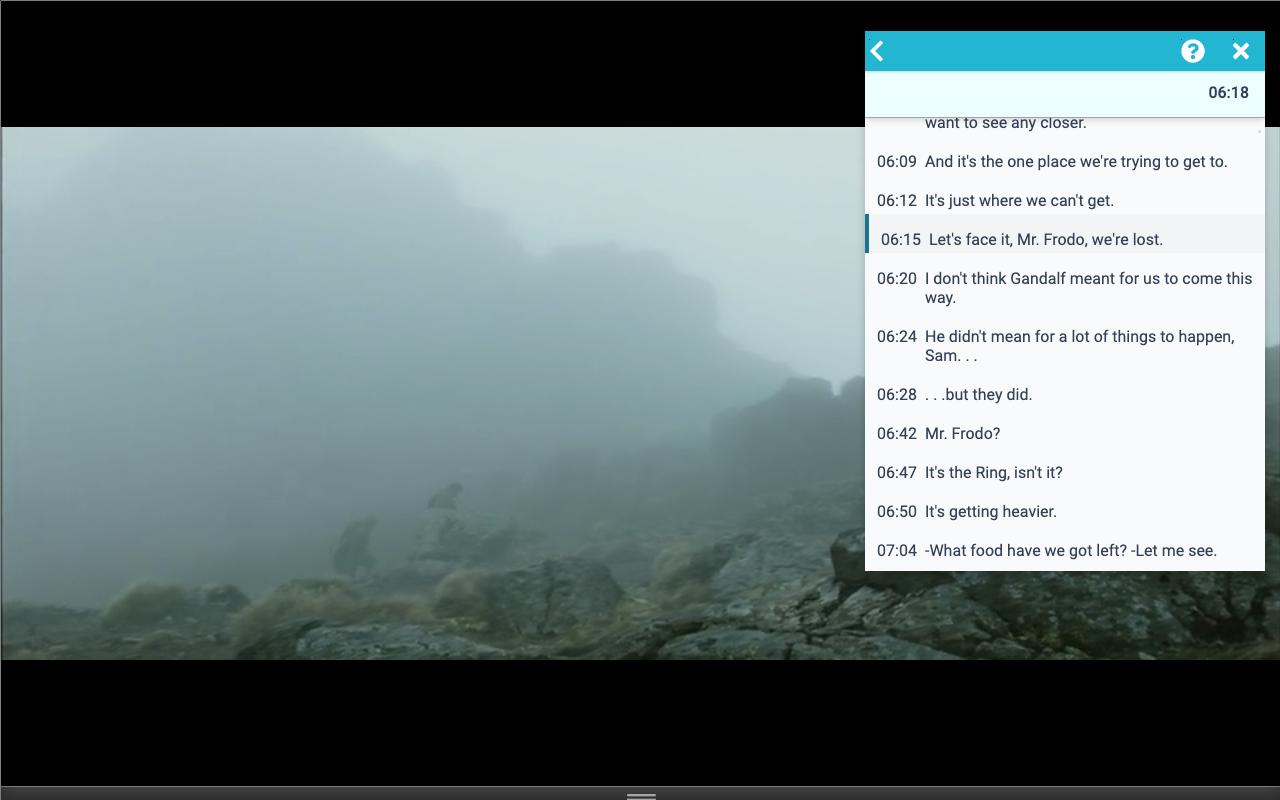Click the 06:18 current time display

point(1228,93)
